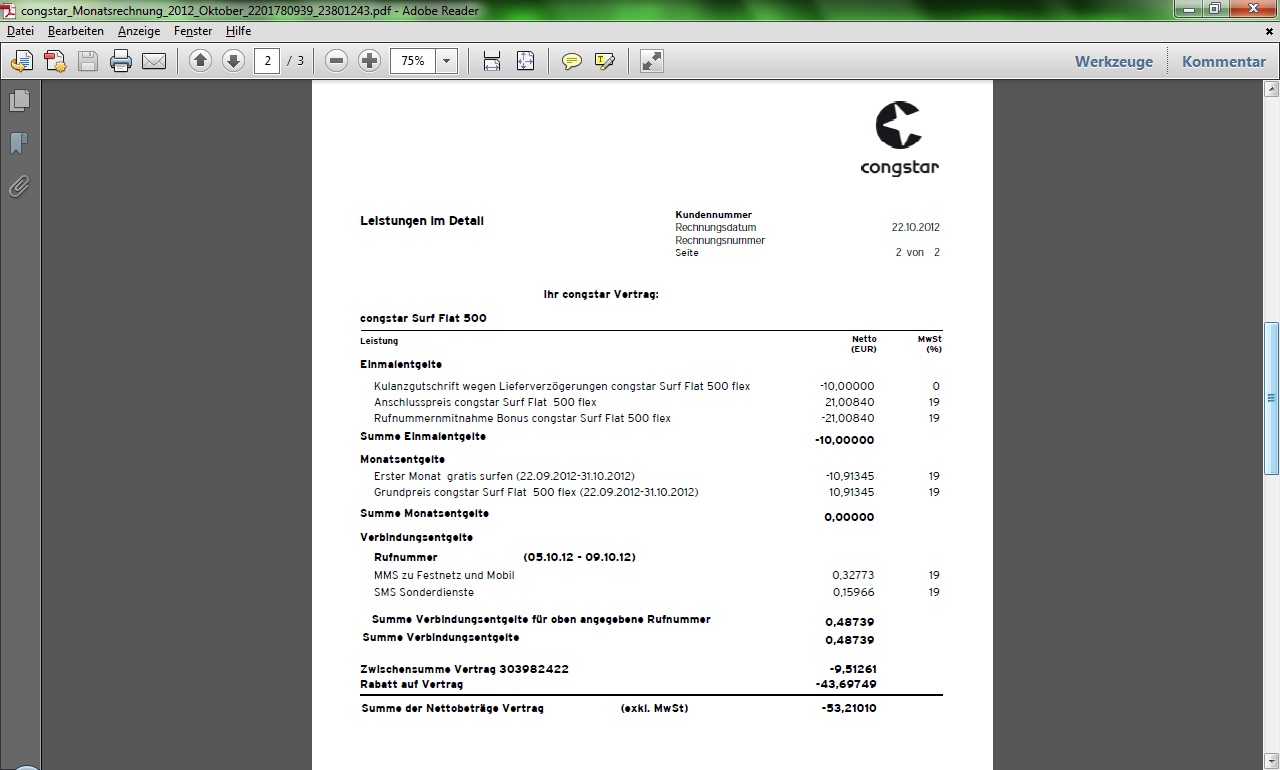Click the vertical scrollbar thumb
The image size is (1280, 770).
1271,398
